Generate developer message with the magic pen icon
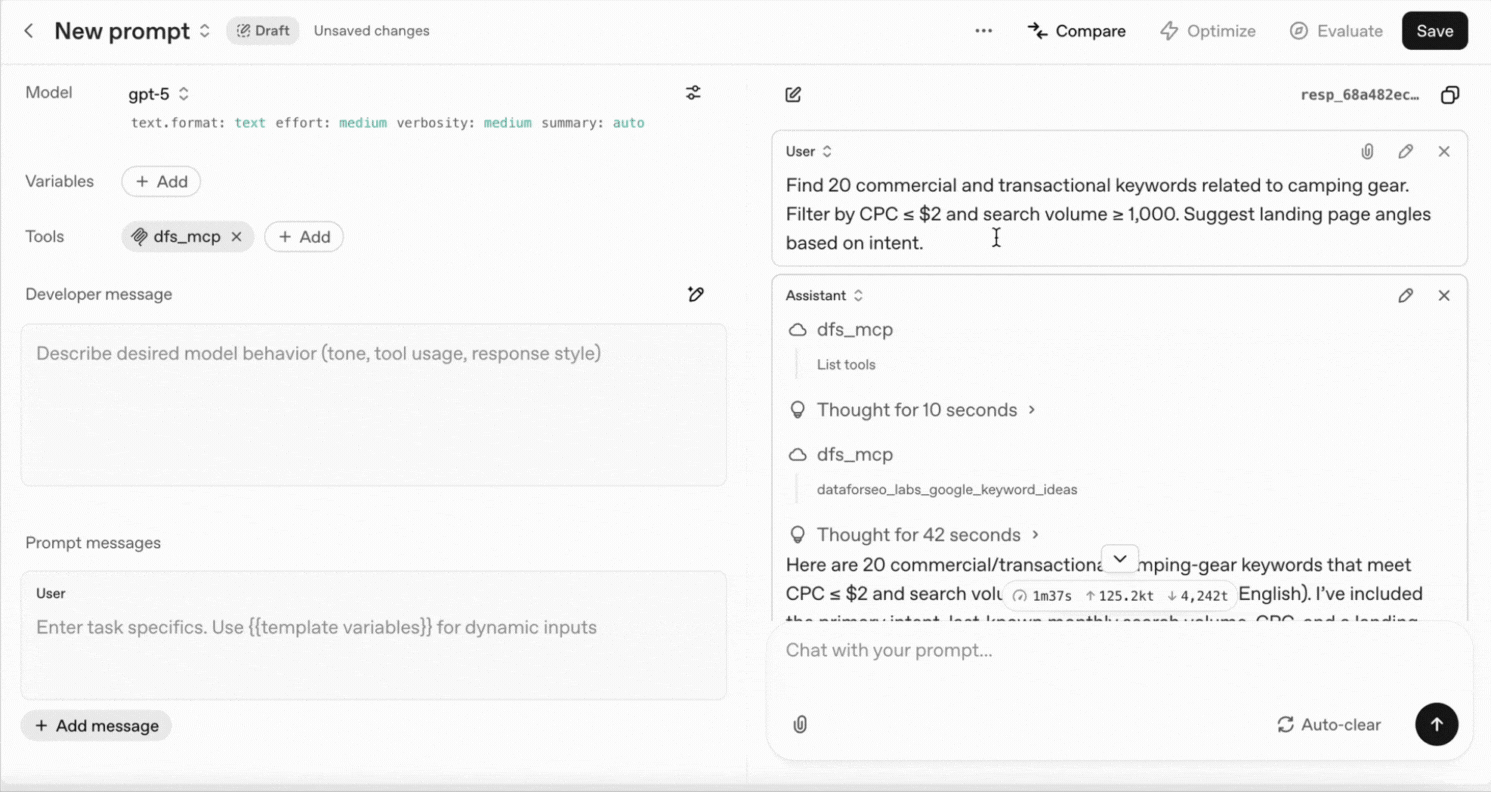Image resolution: width=1491 pixels, height=792 pixels. coord(696,294)
